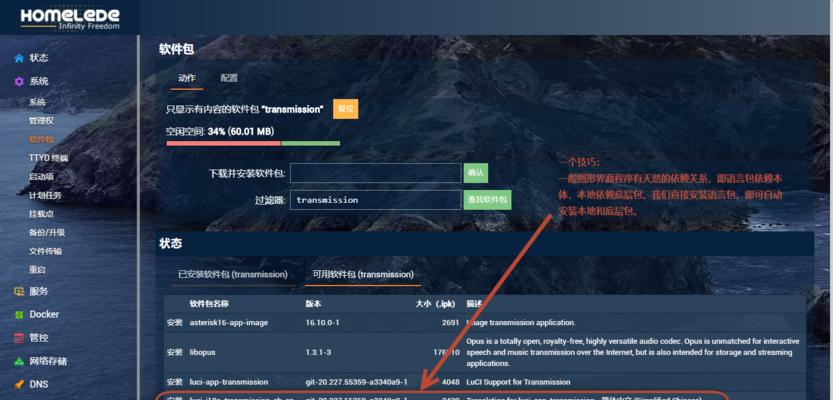
Task: Click the services icon beside 服务
Action: pos(19,291)
